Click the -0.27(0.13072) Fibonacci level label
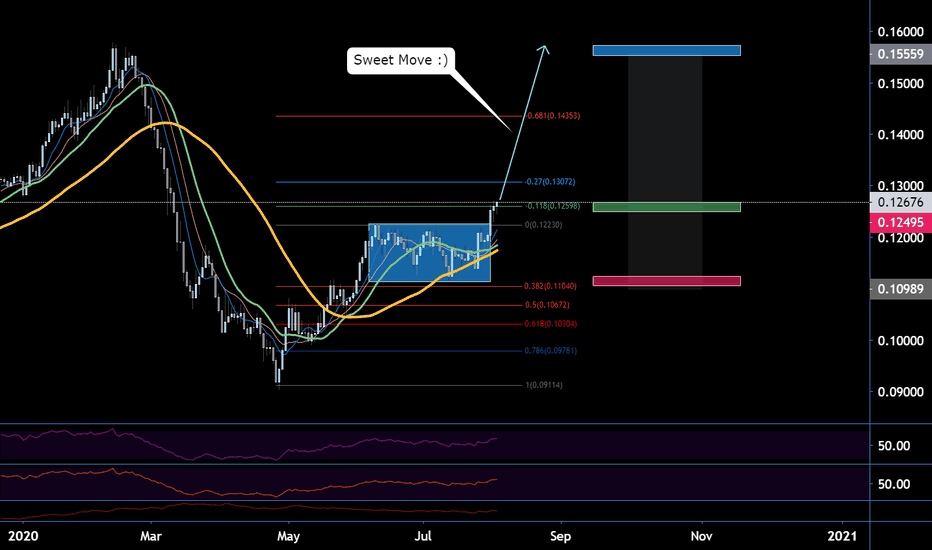Screen dimensions: 932x550 550,182
